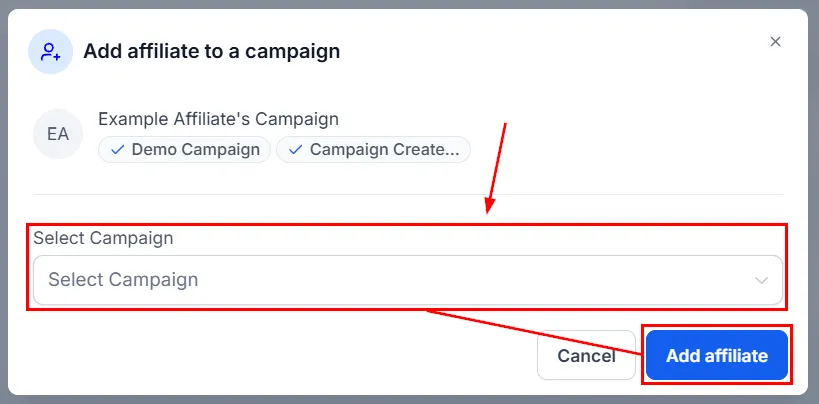Click the Select Campaign label above the field
819x404 pixels.
coord(103,238)
